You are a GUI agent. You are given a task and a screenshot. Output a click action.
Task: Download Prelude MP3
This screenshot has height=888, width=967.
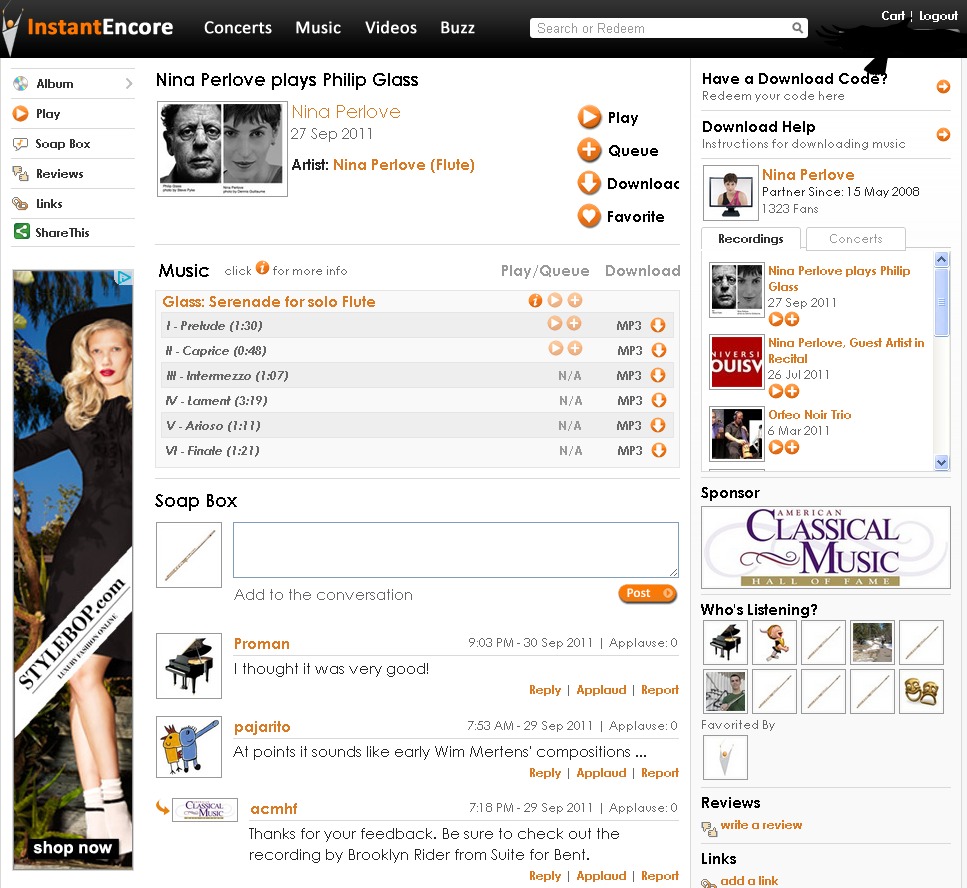point(658,325)
